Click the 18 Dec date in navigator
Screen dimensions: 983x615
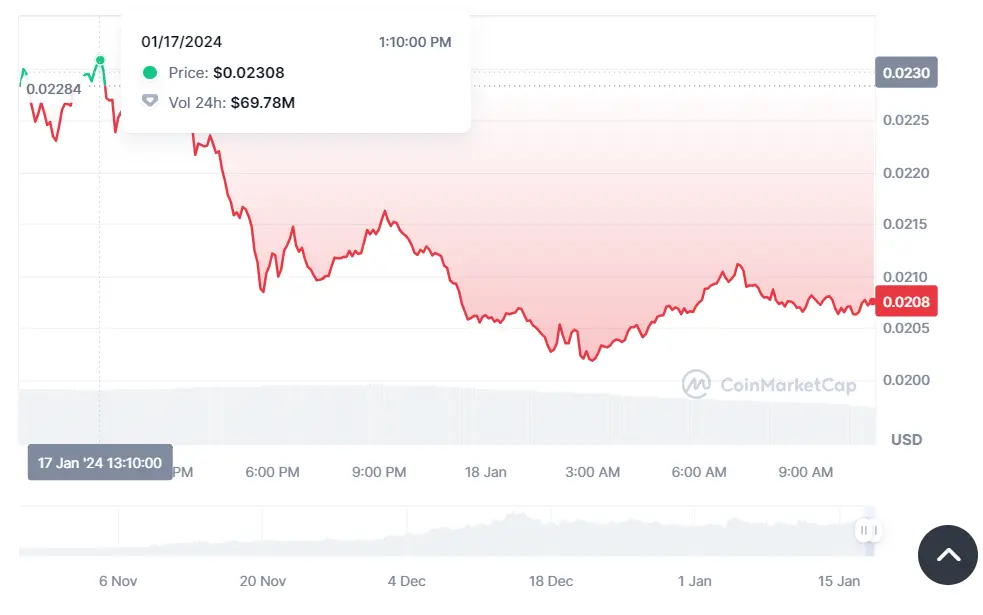[x=551, y=581]
